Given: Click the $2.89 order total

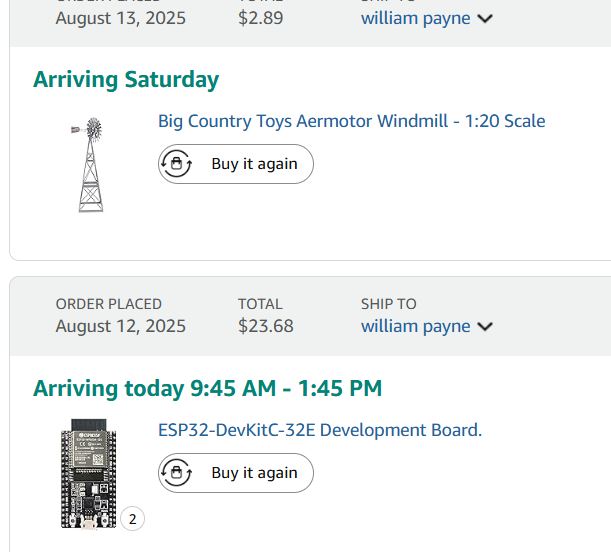Looking at the screenshot, I should coord(260,18).
